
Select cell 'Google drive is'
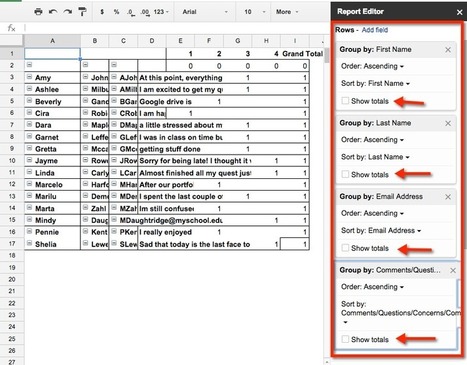[166, 101]
